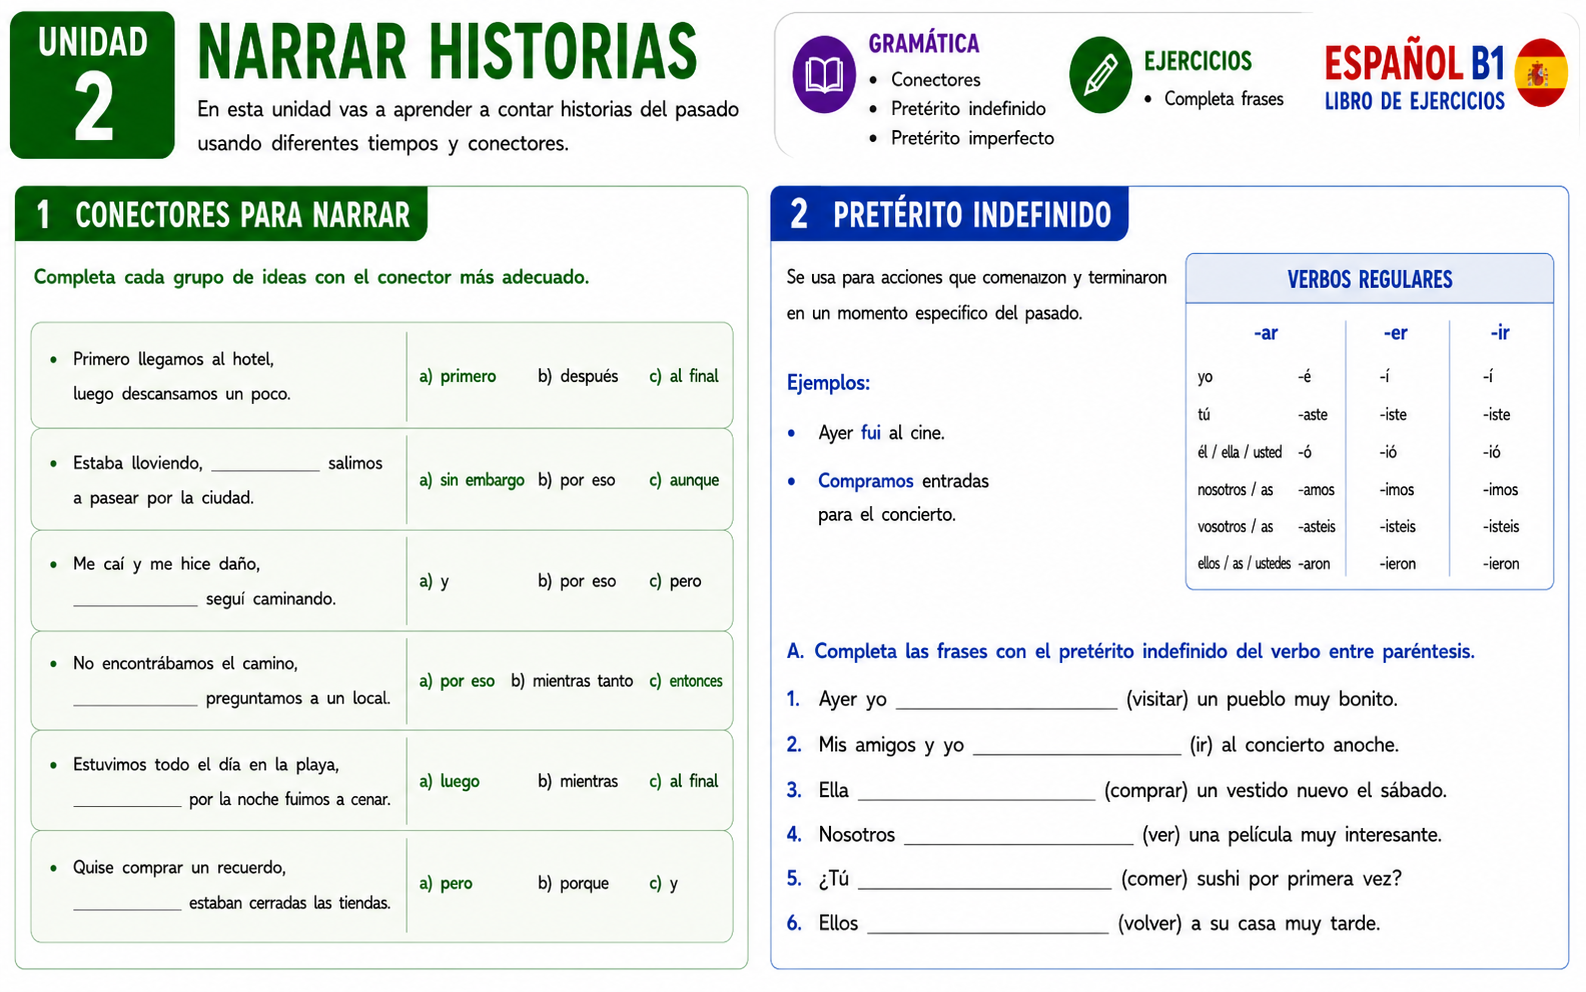Pick a) por eso for No encontrábamos

(x=457, y=681)
